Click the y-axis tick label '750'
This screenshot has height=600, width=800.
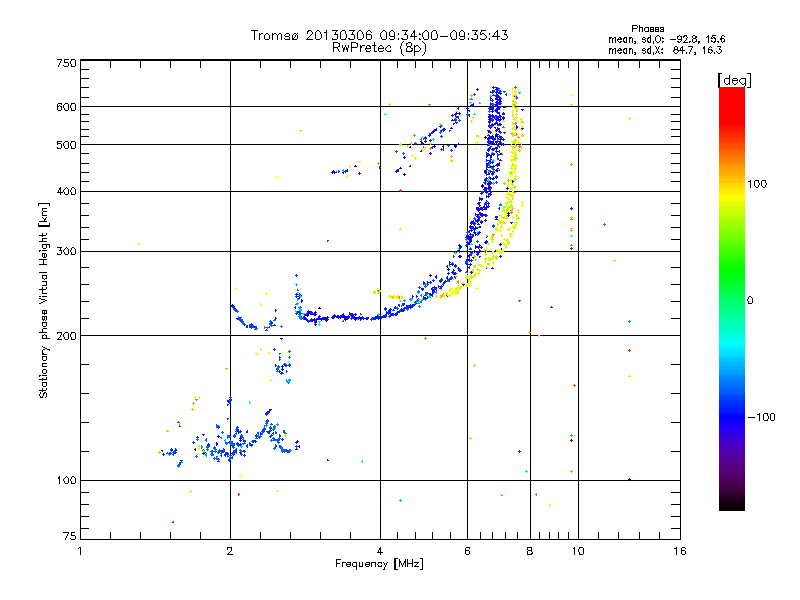66,63
